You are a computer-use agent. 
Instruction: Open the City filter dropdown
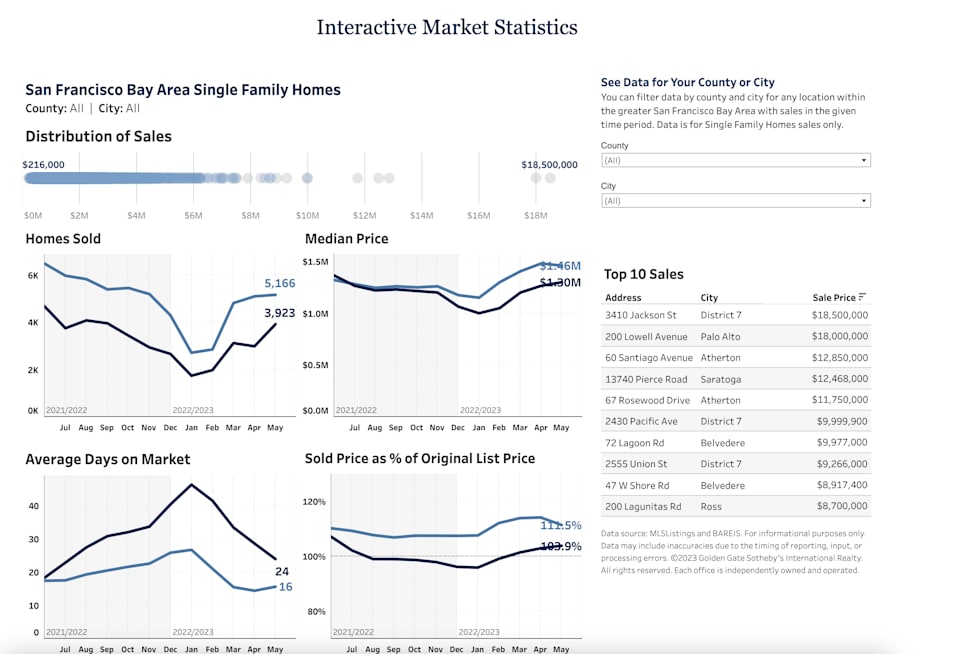pos(864,200)
